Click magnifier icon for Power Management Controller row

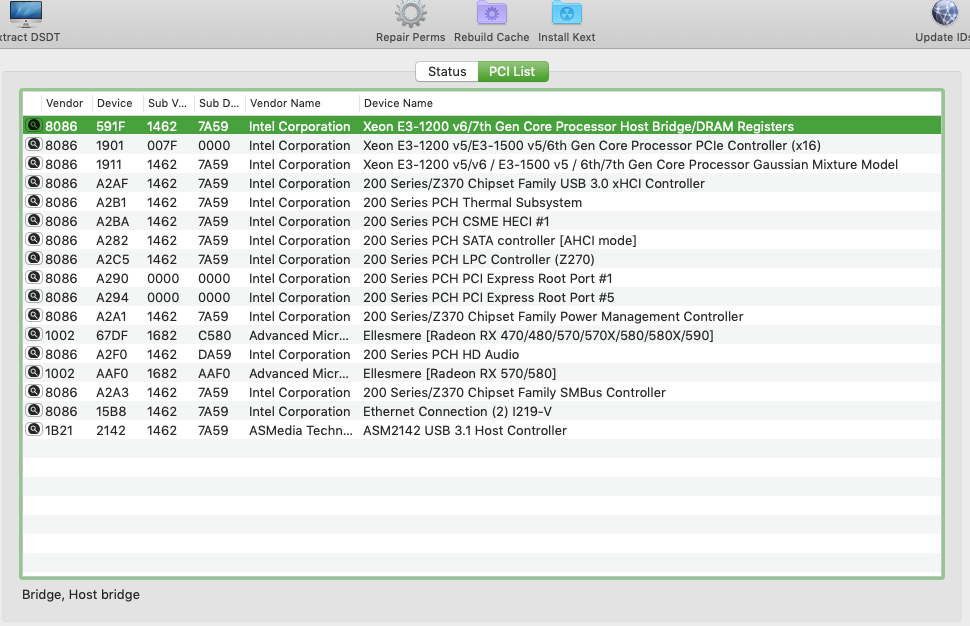[33, 315]
